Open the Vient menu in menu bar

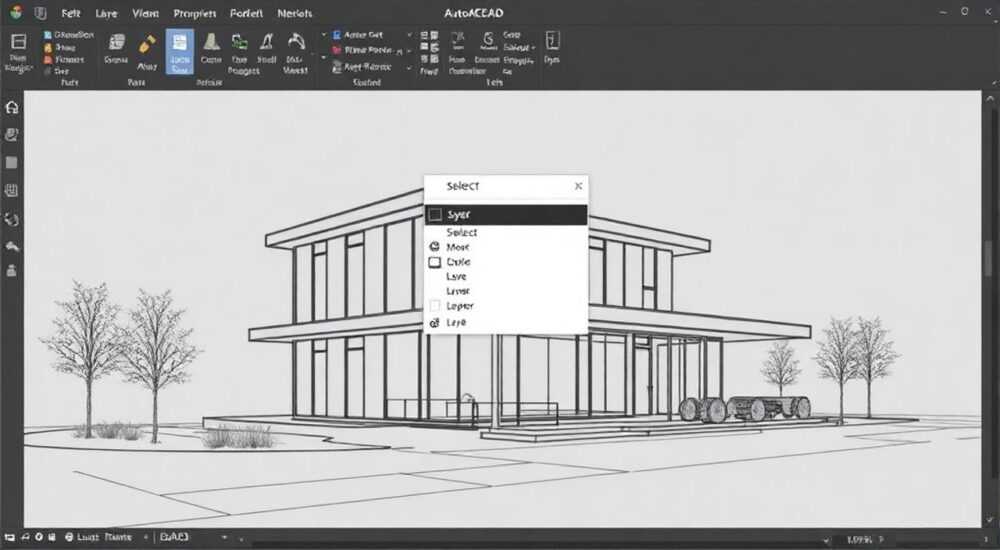click(x=145, y=13)
